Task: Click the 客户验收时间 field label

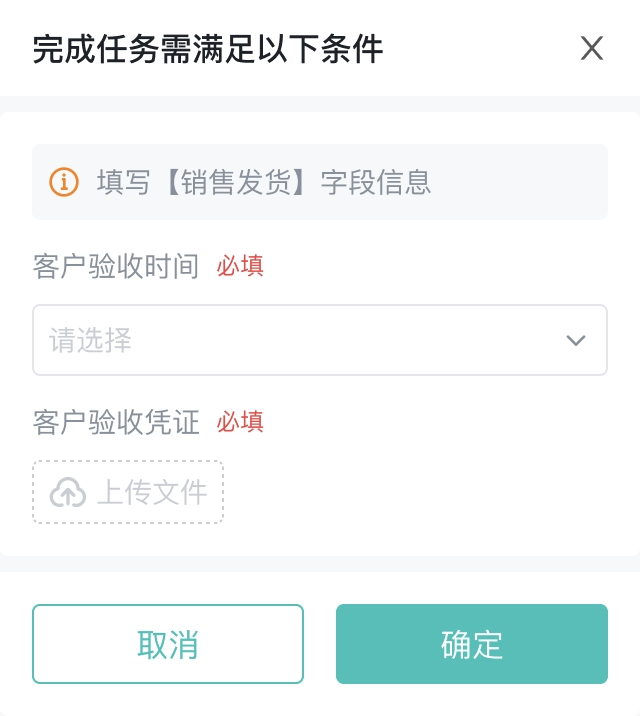Action: click(x=116, y=267)
